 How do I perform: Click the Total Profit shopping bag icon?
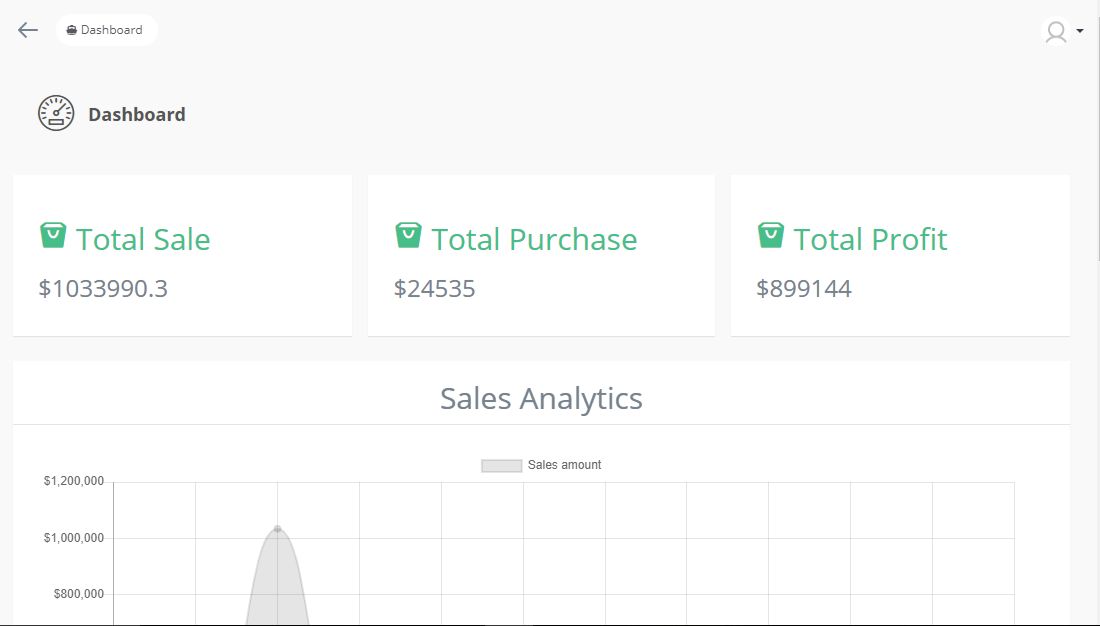pos(770,236)
